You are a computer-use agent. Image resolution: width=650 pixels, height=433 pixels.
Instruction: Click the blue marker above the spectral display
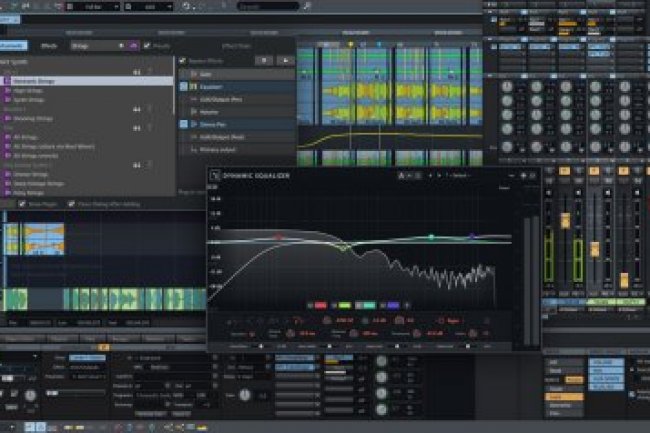point(378,44)
